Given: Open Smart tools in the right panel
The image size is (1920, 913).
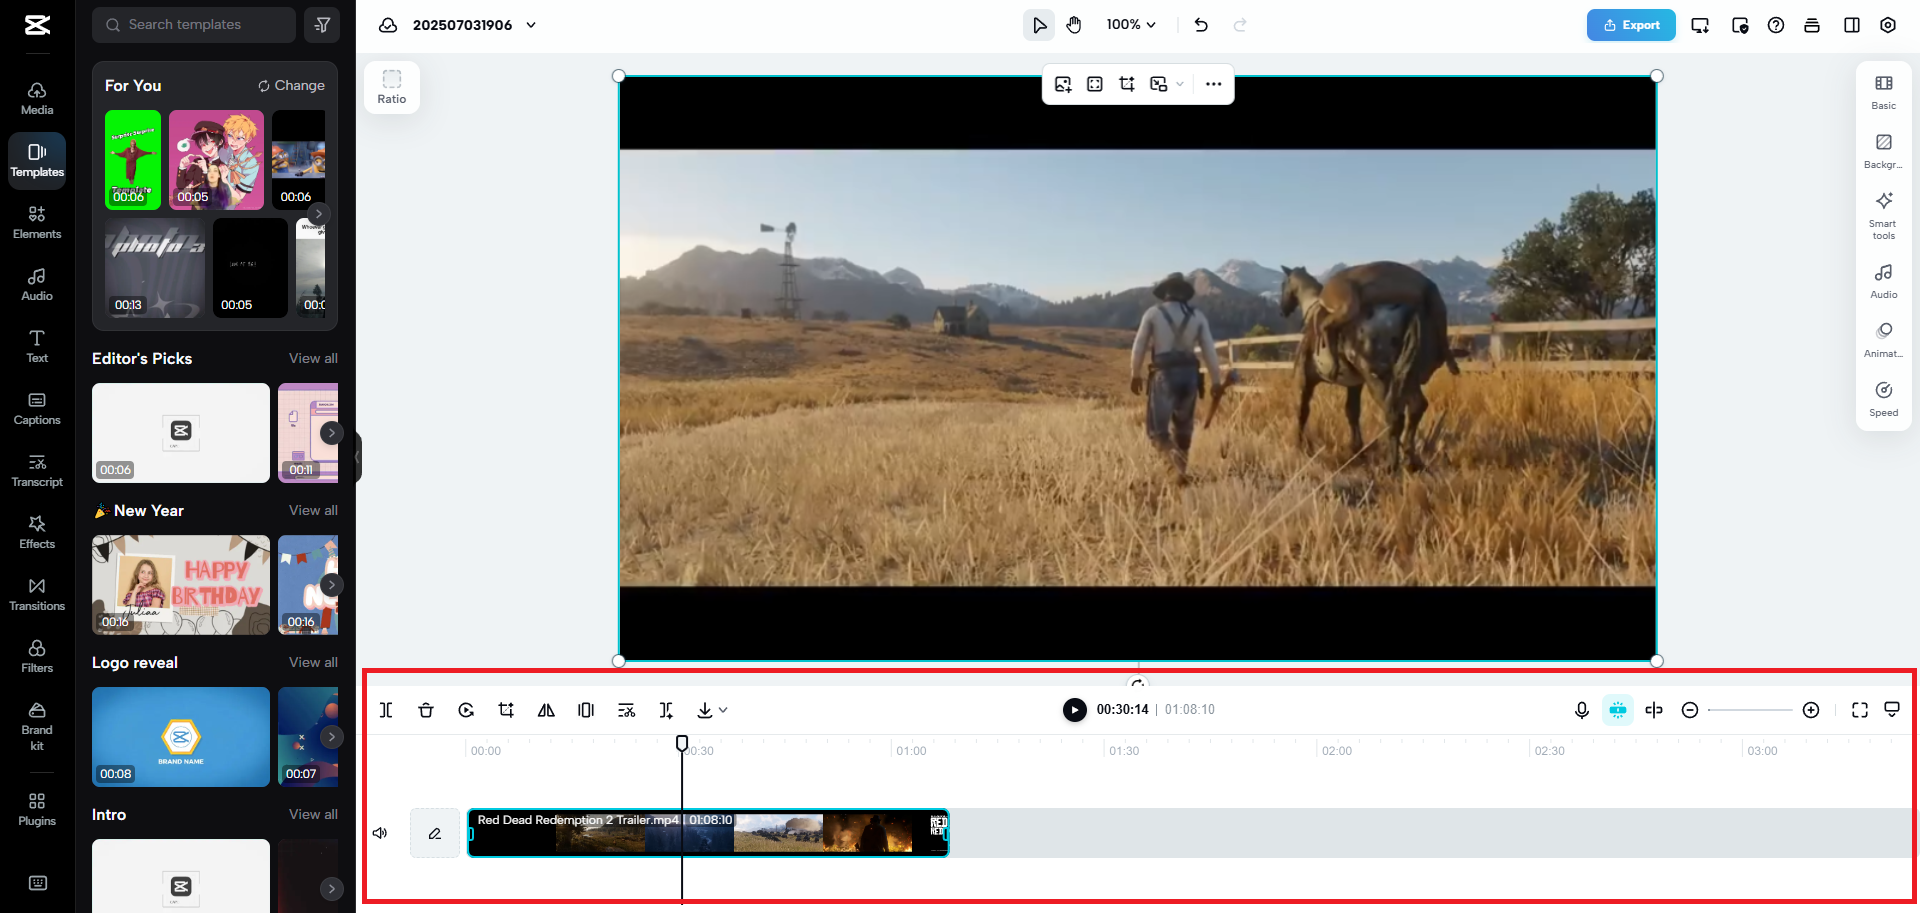Looking at the screenshot, I should pyautogui.click(x=1883, y=215).
